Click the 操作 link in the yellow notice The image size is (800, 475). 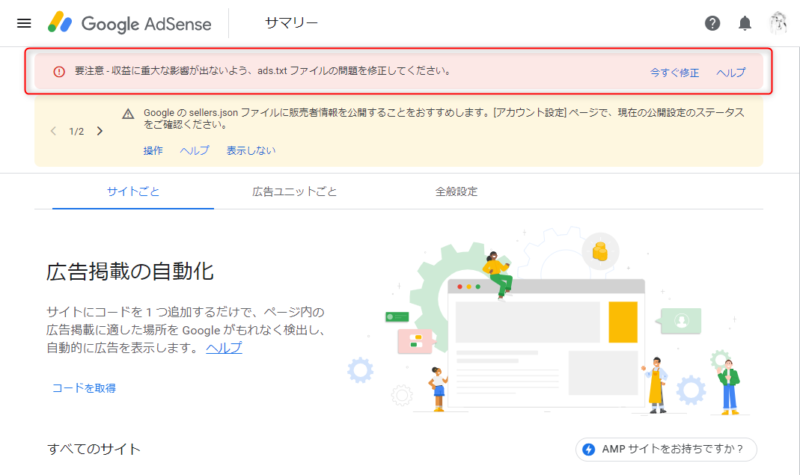pyautogui.click(x=153, y=151)
